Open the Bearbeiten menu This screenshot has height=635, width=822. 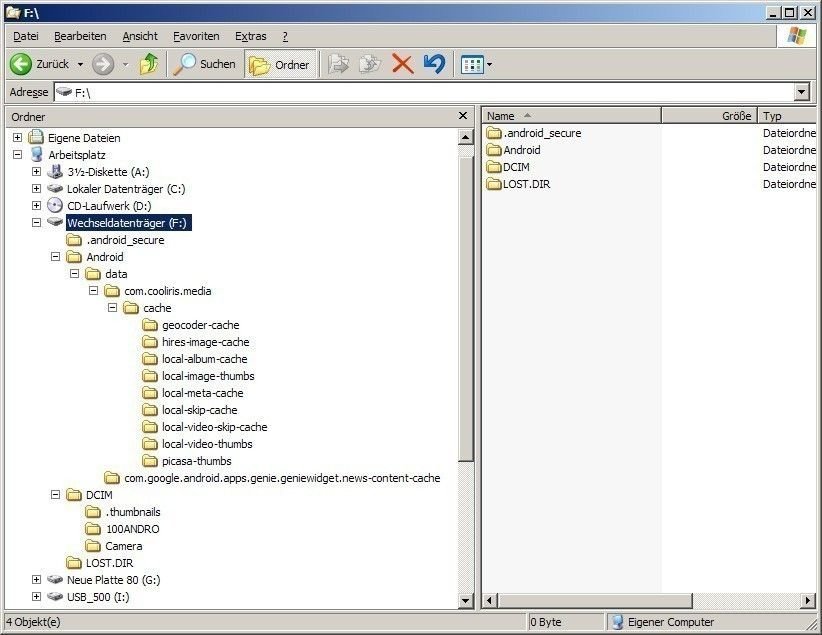(x=80, y=36)
